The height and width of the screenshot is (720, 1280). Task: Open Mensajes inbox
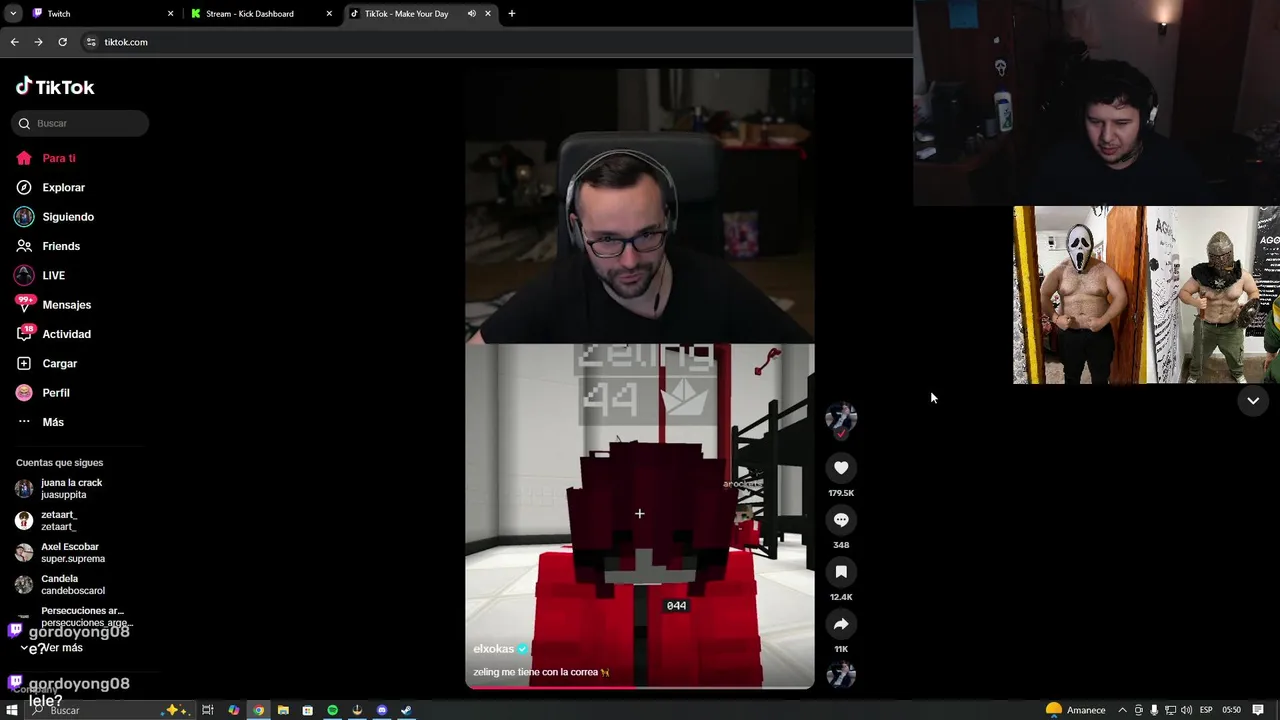[x=53, y=304]
